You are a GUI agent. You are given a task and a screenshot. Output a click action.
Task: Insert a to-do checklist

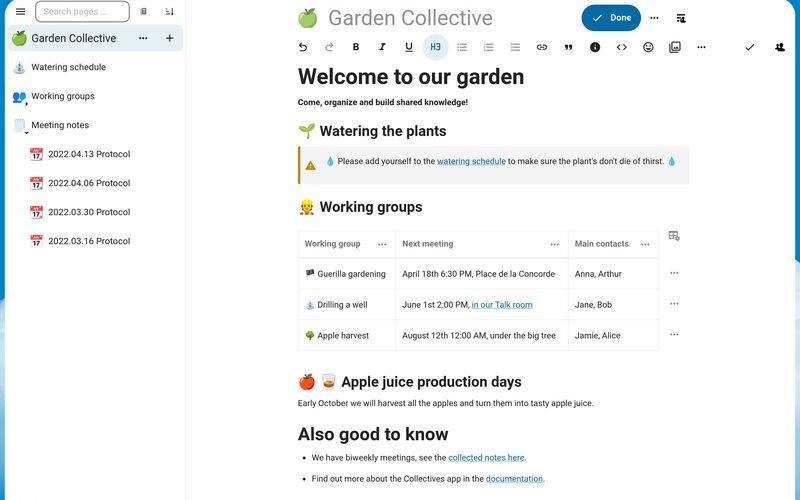pyautogui.click(x=515, y=47)
